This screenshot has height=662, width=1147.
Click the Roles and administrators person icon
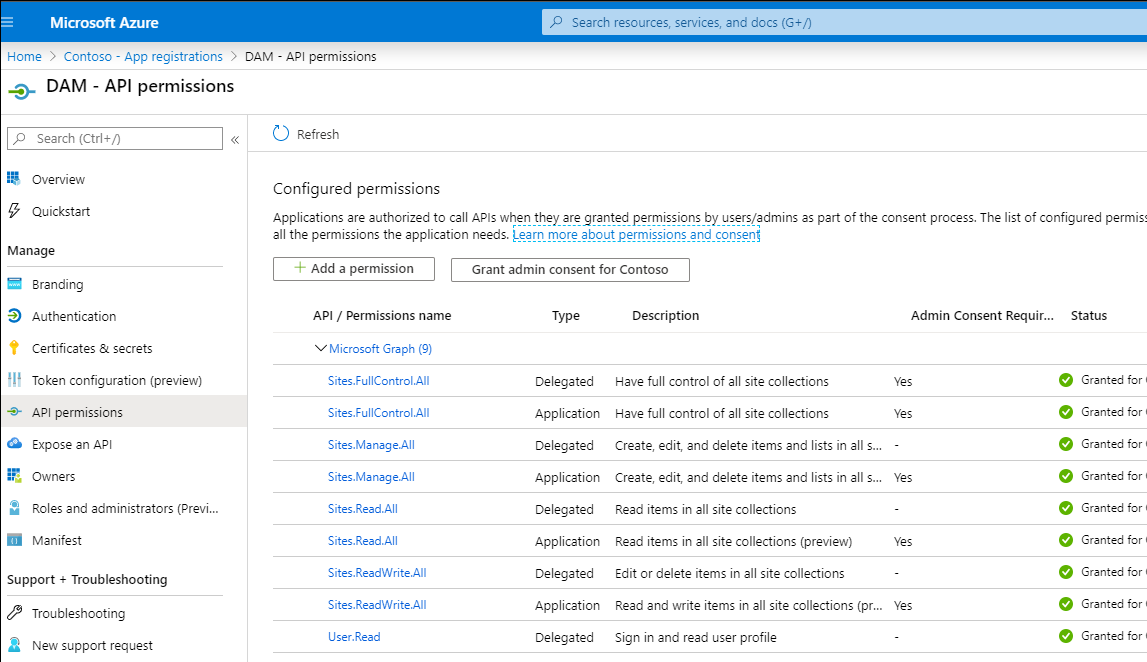[14, 508]
